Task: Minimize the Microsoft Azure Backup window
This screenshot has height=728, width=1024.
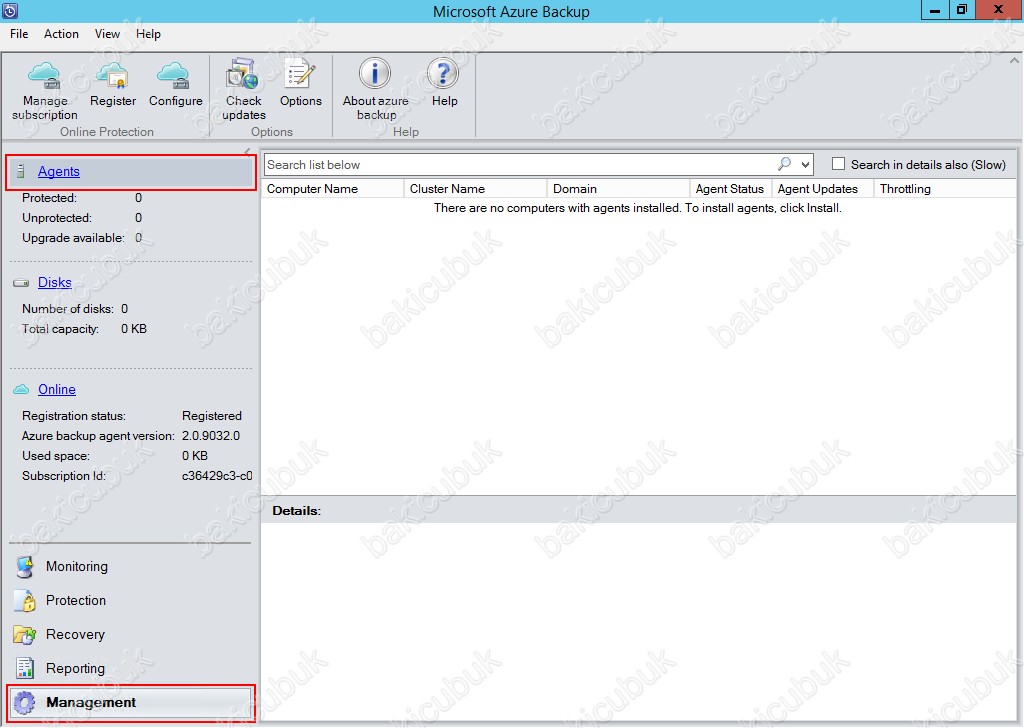Action: coord(935,10)
